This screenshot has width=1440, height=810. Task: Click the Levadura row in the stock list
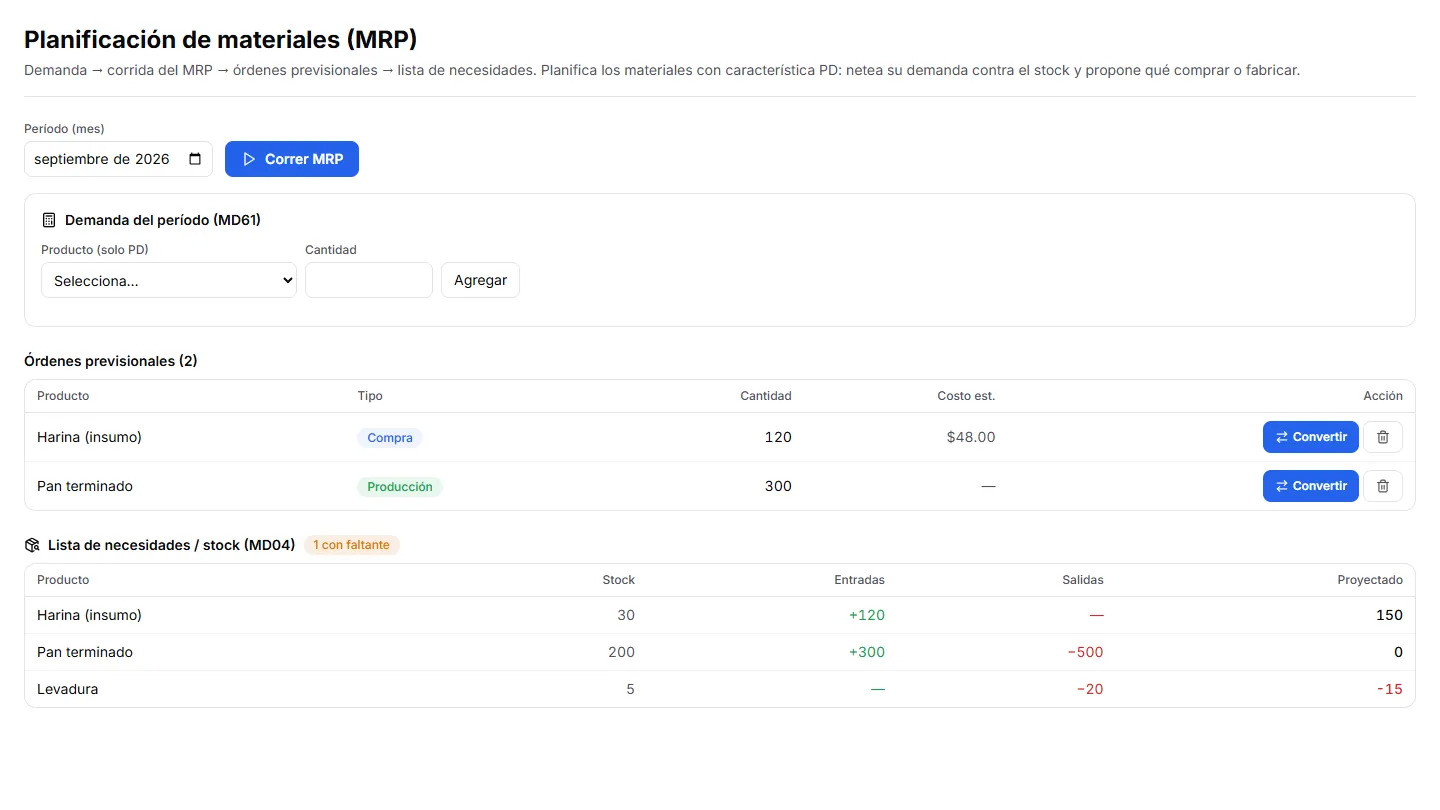720,689
